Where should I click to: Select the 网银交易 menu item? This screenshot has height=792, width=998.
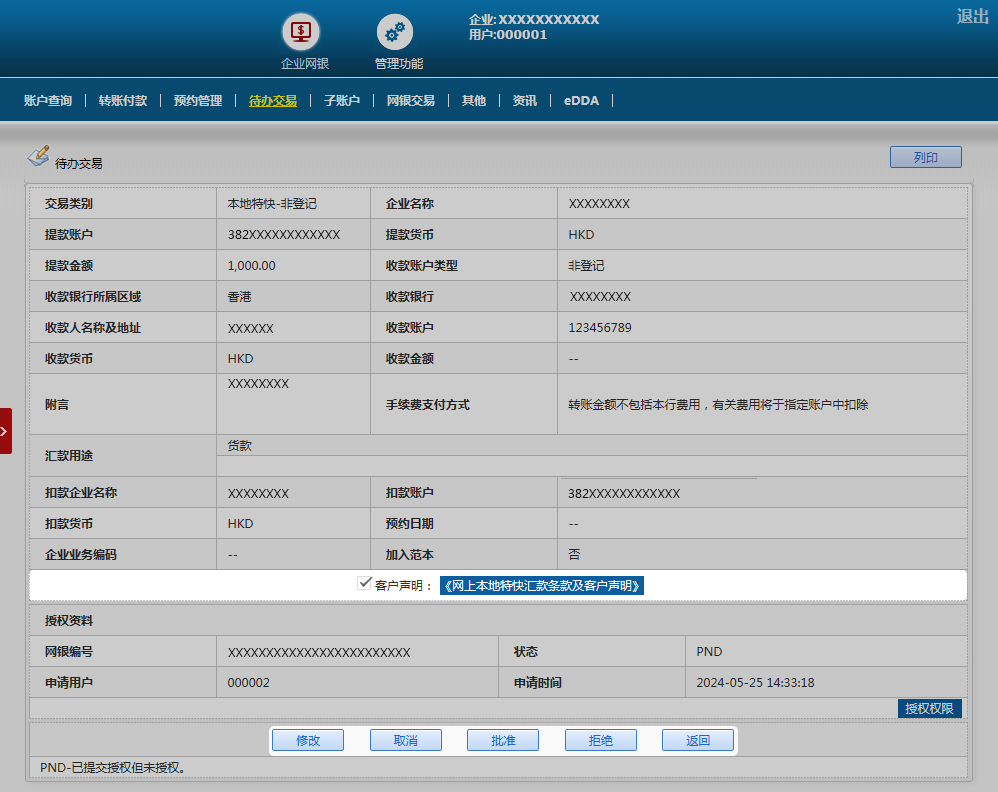[x=411, y=101]
